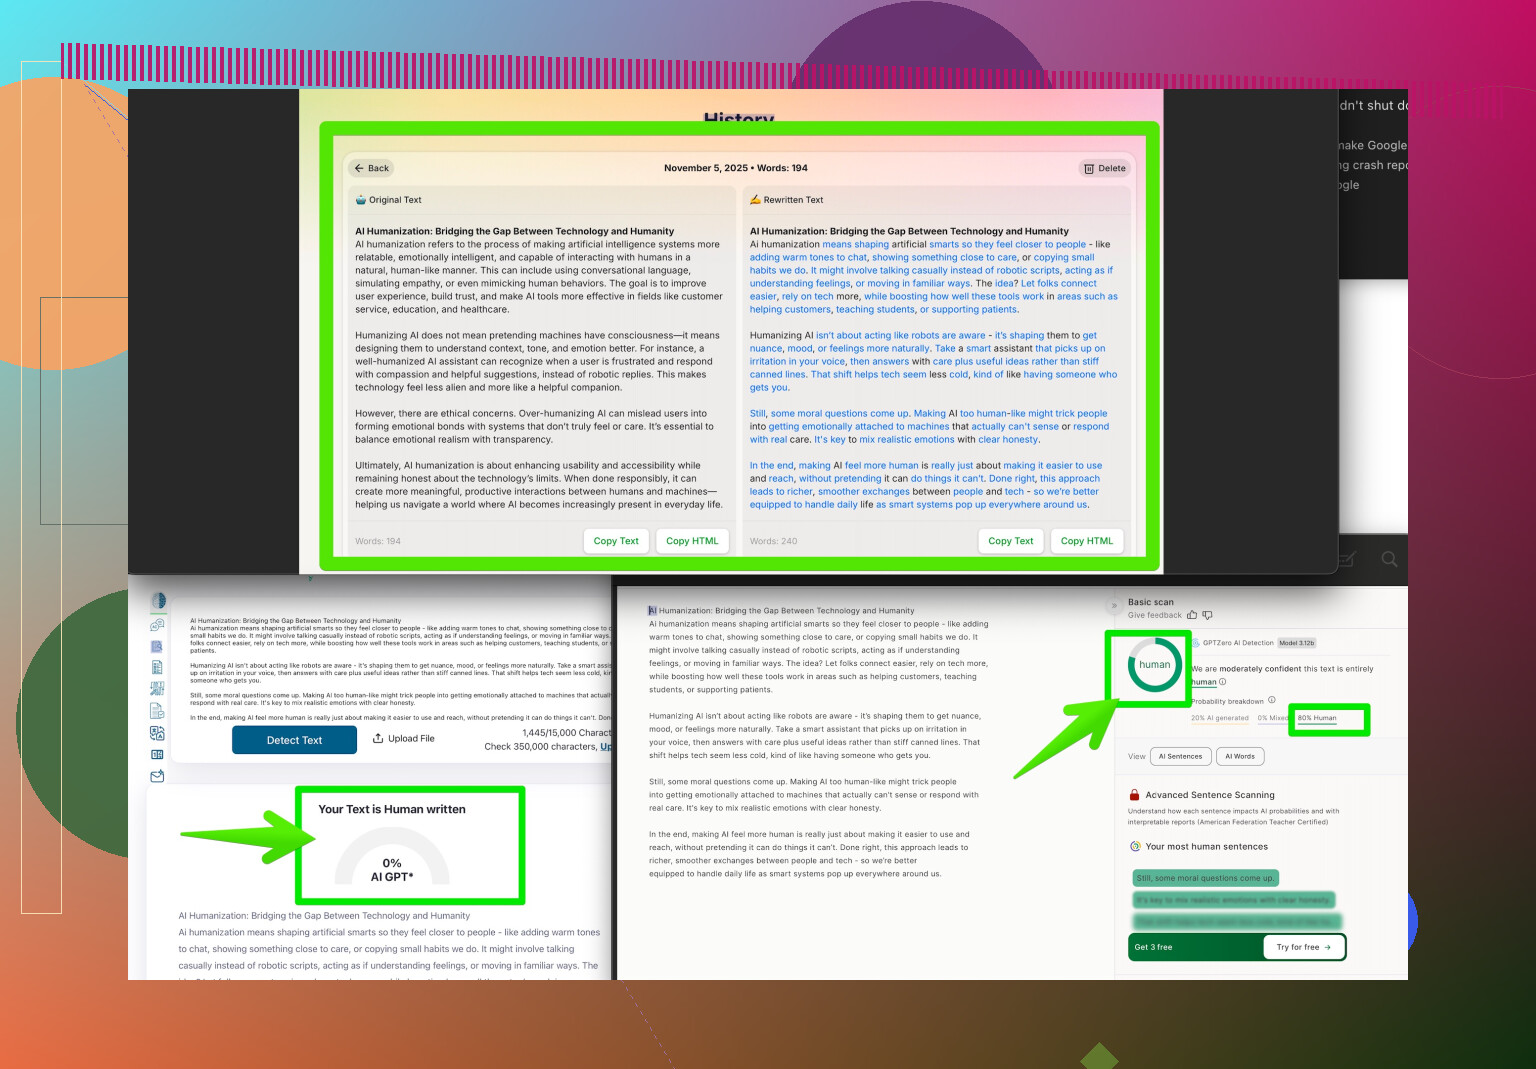The height and width of the screenshot is (1069, 1536).
Task: Delete the history entry
Action: tap(1105, 168)
